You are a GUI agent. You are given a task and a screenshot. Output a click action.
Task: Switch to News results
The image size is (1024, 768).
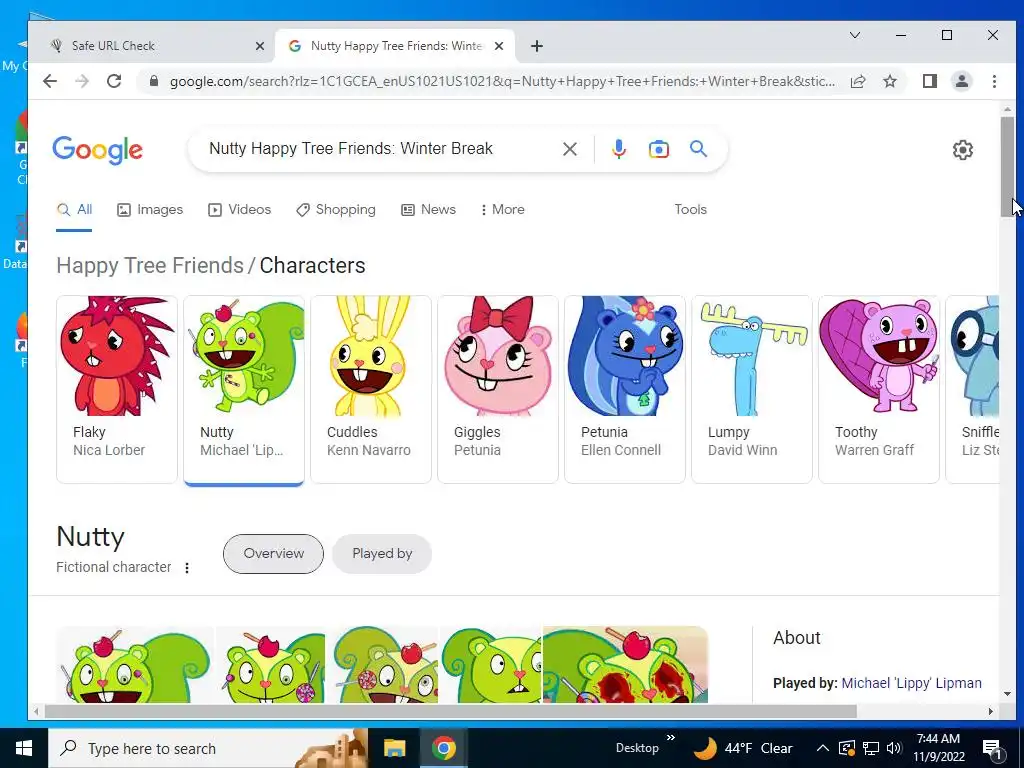click(428, 210)
